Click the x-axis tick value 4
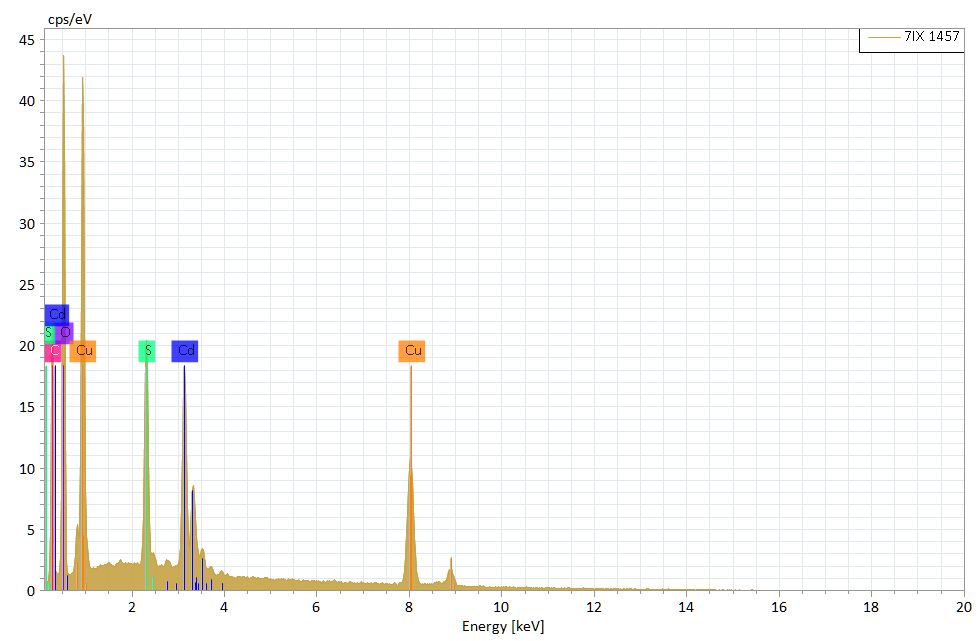This screenshot has width=980, height=641. (x=224, y=607)
